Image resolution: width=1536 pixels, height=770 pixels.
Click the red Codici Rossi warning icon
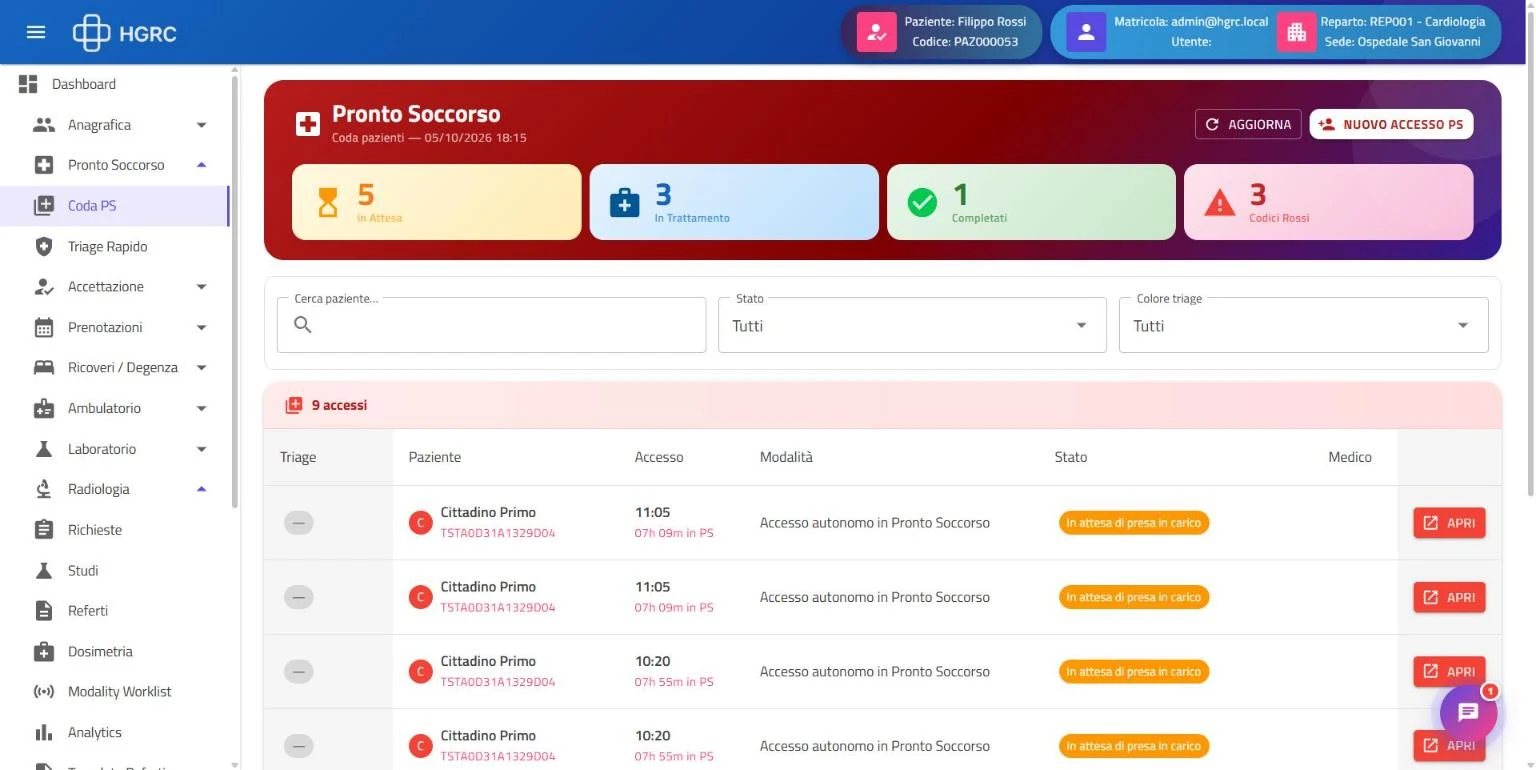[1219, 203]
